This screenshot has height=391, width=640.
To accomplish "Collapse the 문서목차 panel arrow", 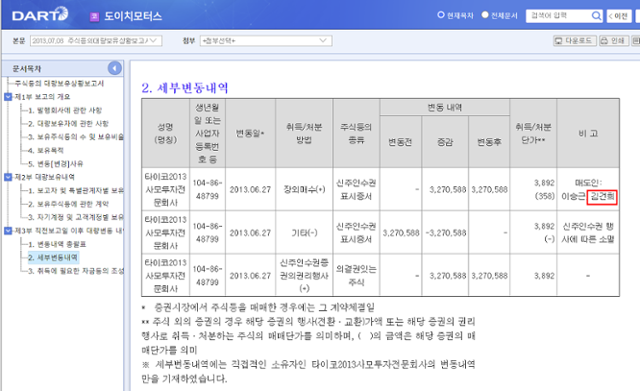I will click(x=115, y=68).
